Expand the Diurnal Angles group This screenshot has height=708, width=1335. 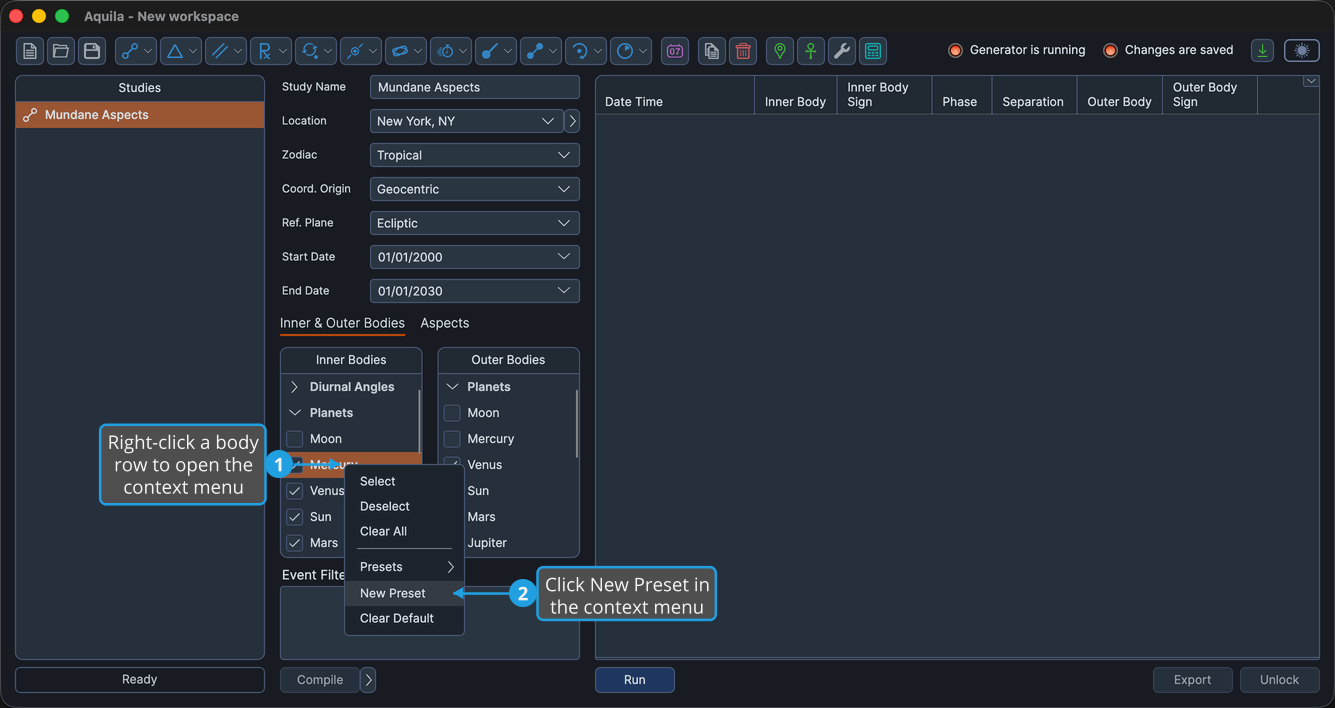tap(295, 387)
